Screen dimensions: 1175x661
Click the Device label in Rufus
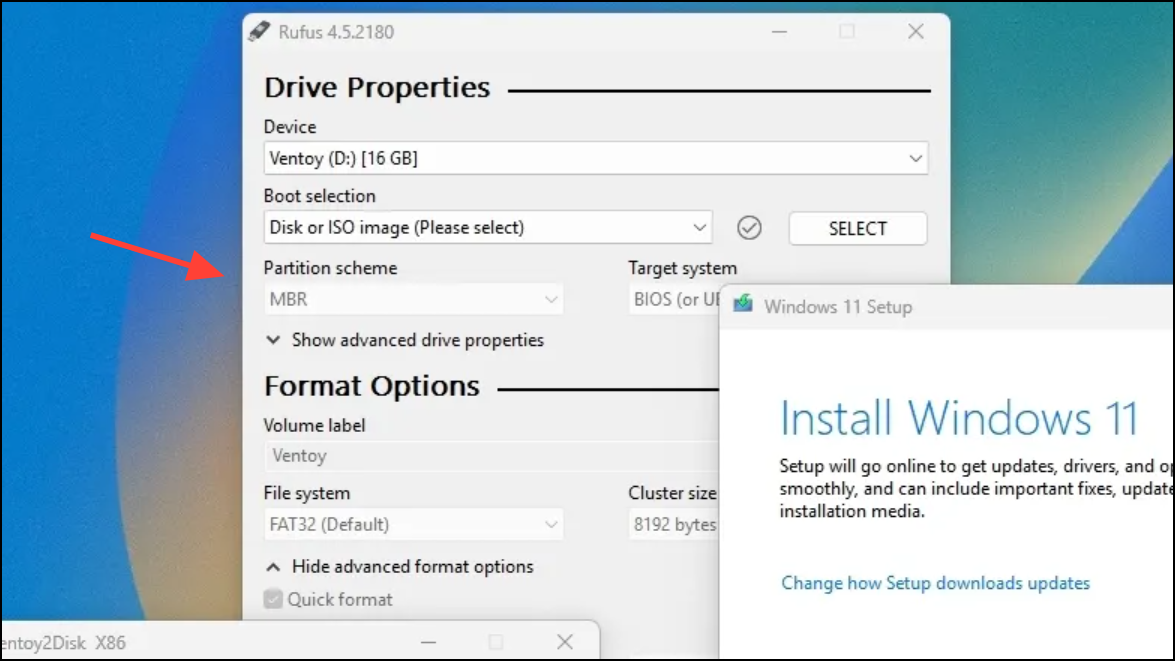point(290,127)
